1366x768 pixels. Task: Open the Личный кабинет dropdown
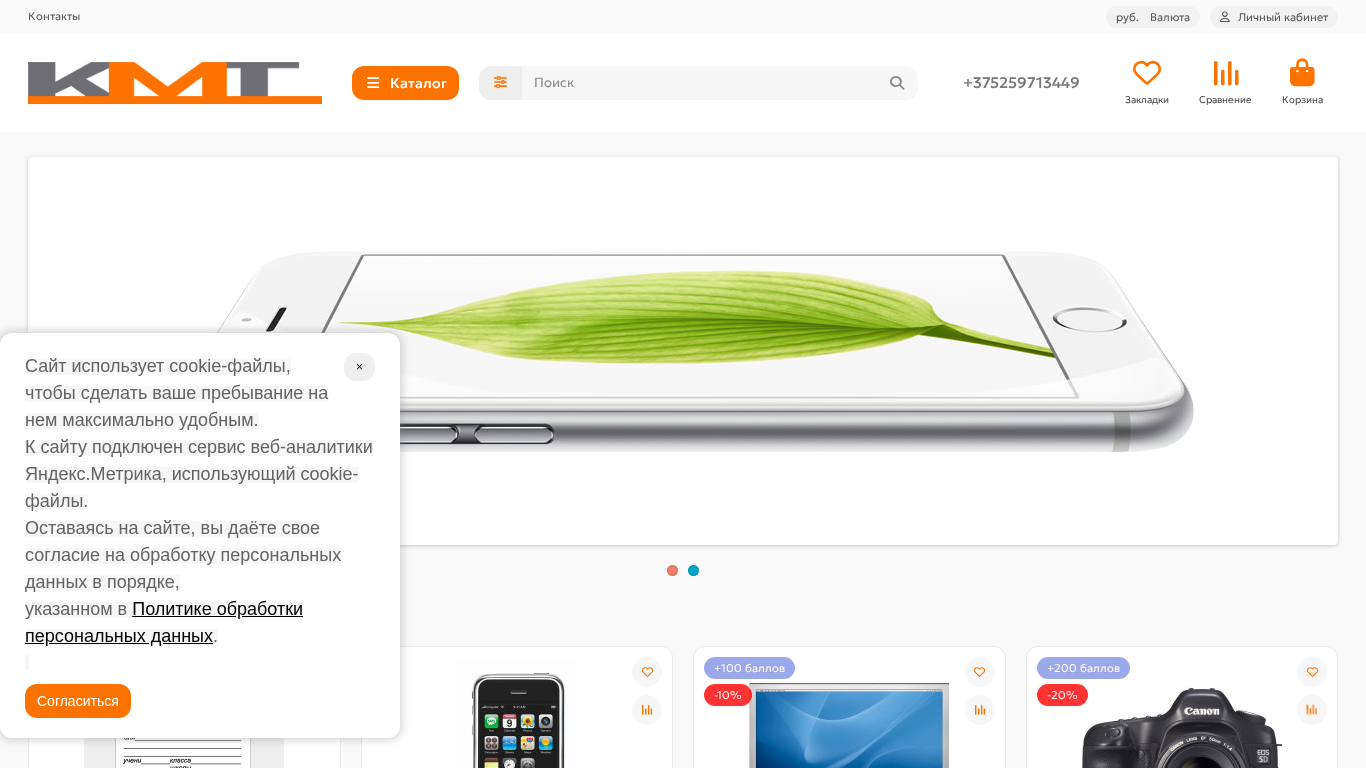pos(1274,17)
